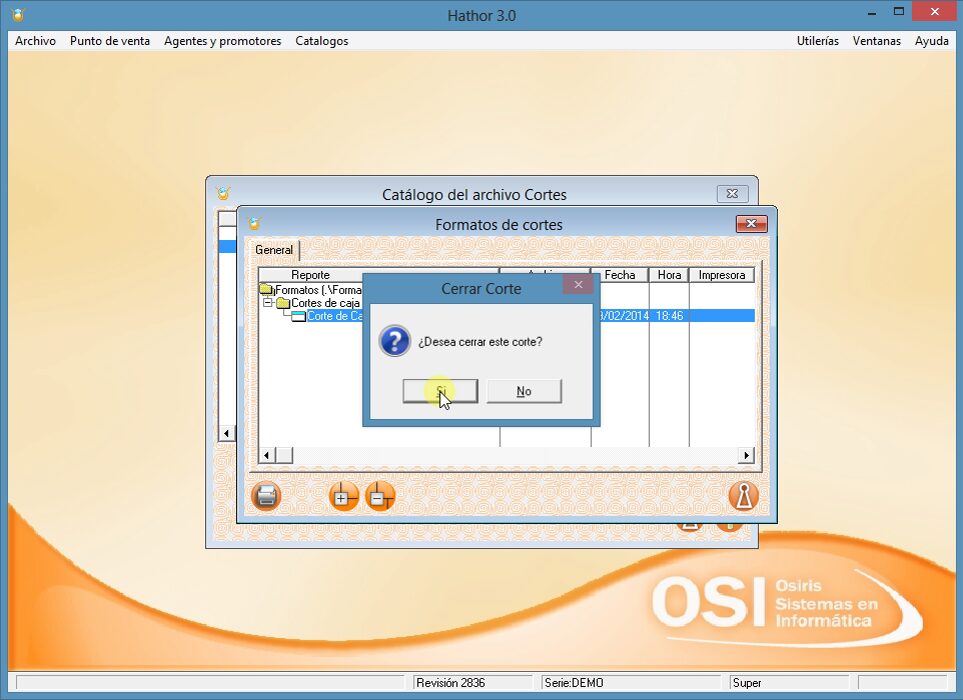
Task: Click the ¿Desea cerrar este corte? message text
Action: point(480,341)
